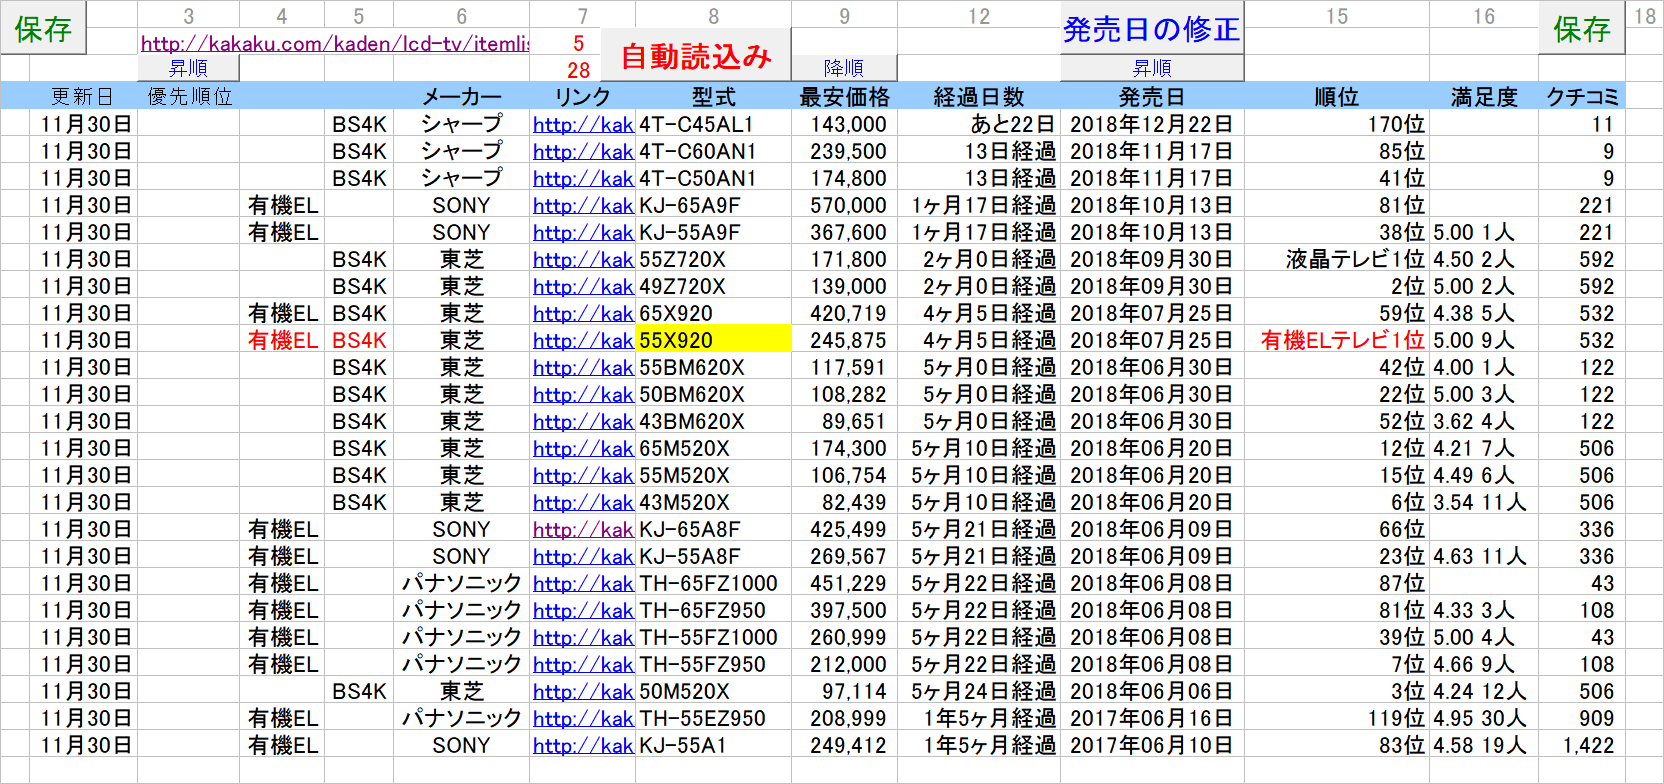Open the link for KJ-55A1
The height and width of the screenshot is (784, 1664).
(583, 745)
